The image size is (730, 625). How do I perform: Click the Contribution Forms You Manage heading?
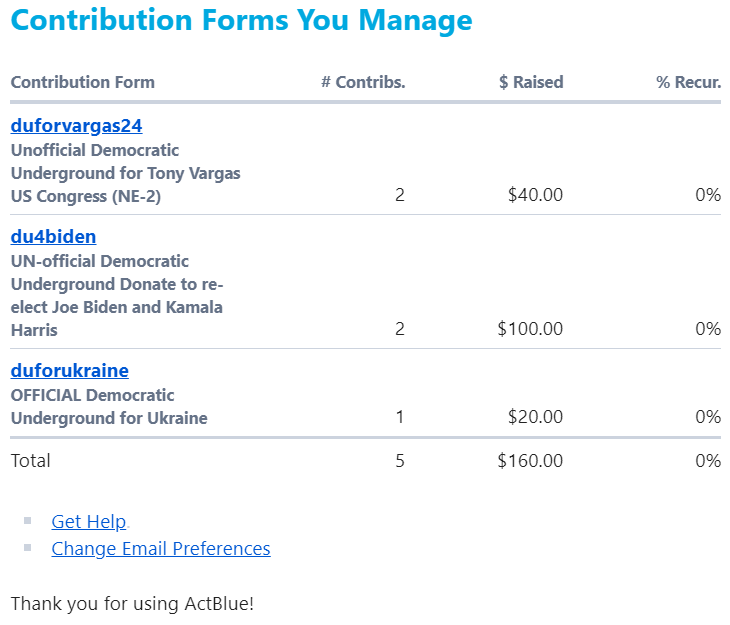tap(241, 20)
